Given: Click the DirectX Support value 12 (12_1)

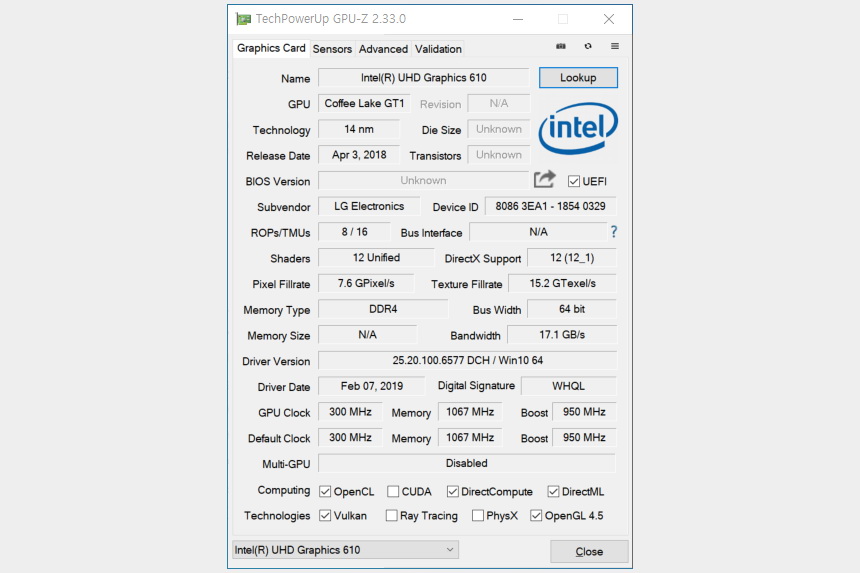Looking at the screenshot, I should pyautogui.click(x=572, y=258).
